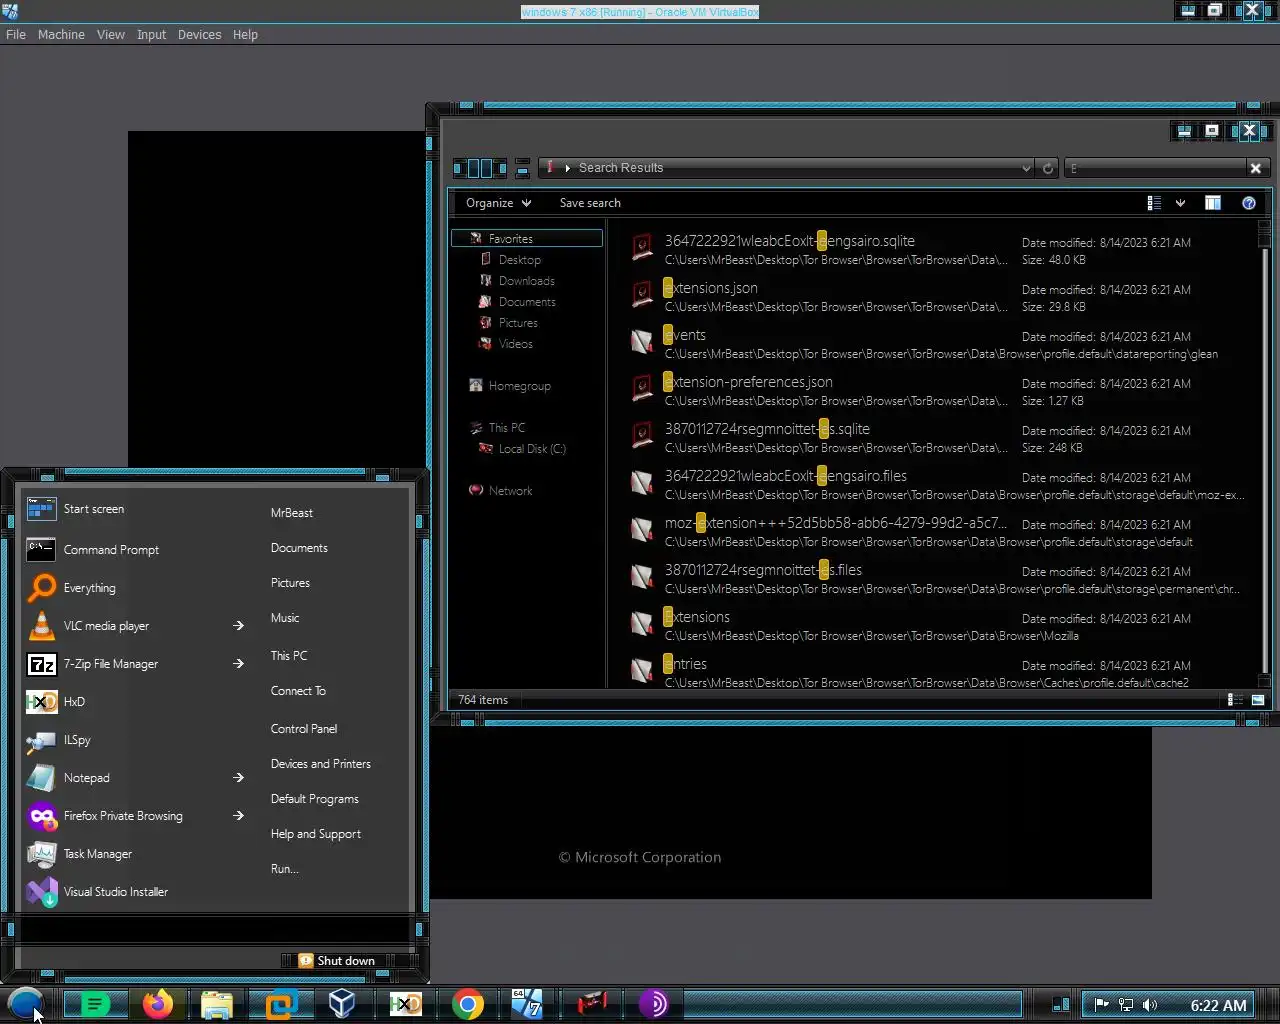Launch HxD hex editor from Start menu
Viewport: 1280px width, 1024px height.
tap(135, 702)
